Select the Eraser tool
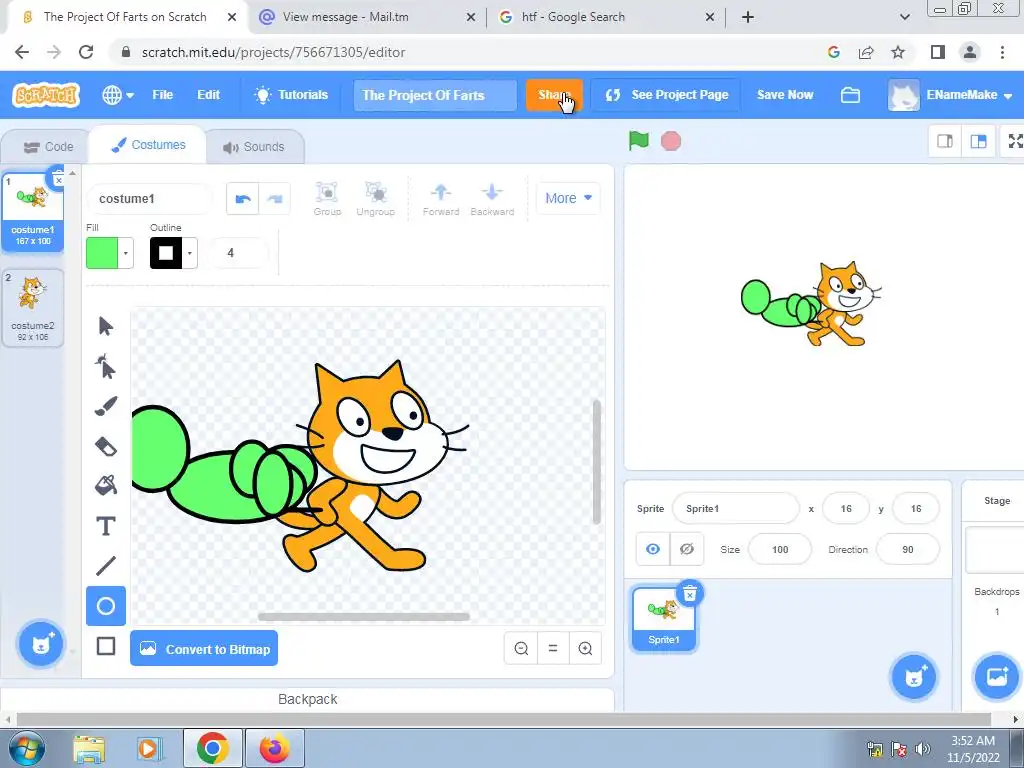Image resolution: width=1024 pixels, height=768 pixels. pos(106,447)
